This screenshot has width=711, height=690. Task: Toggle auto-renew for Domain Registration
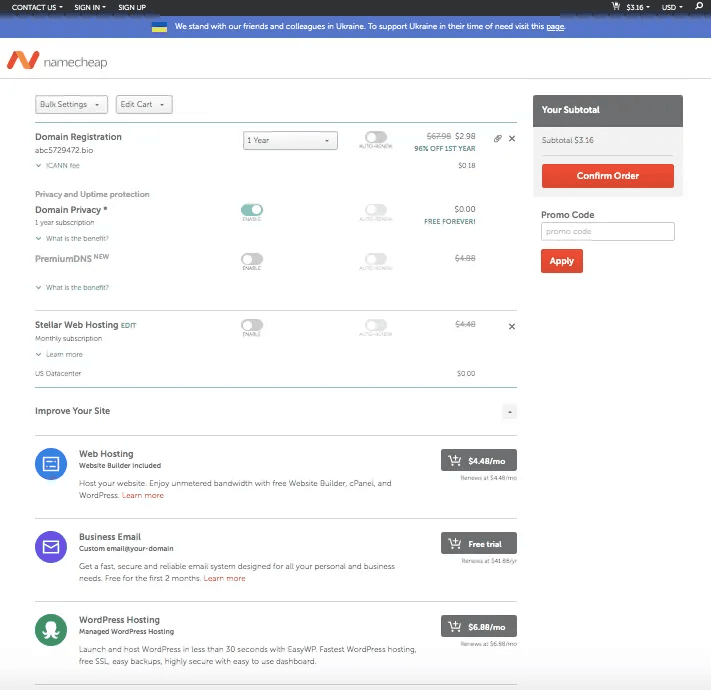tap(376, 137)
